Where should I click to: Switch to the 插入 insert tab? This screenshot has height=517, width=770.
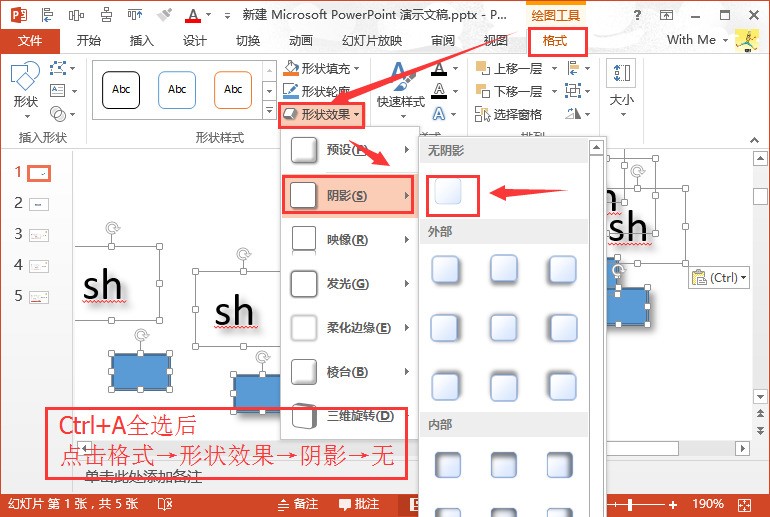142,40
